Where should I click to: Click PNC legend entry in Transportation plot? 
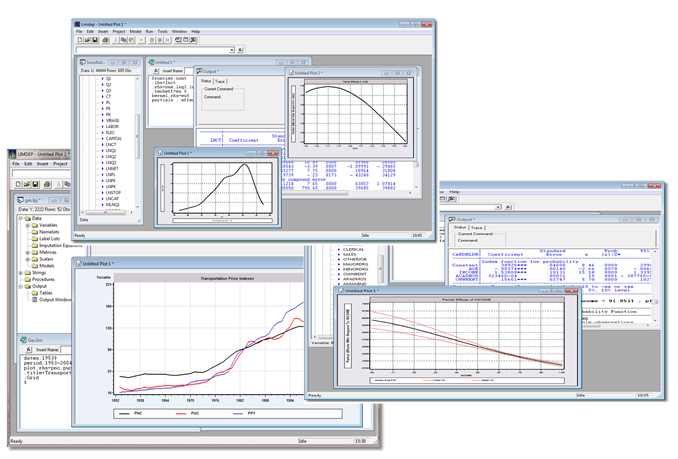point(131,414)
